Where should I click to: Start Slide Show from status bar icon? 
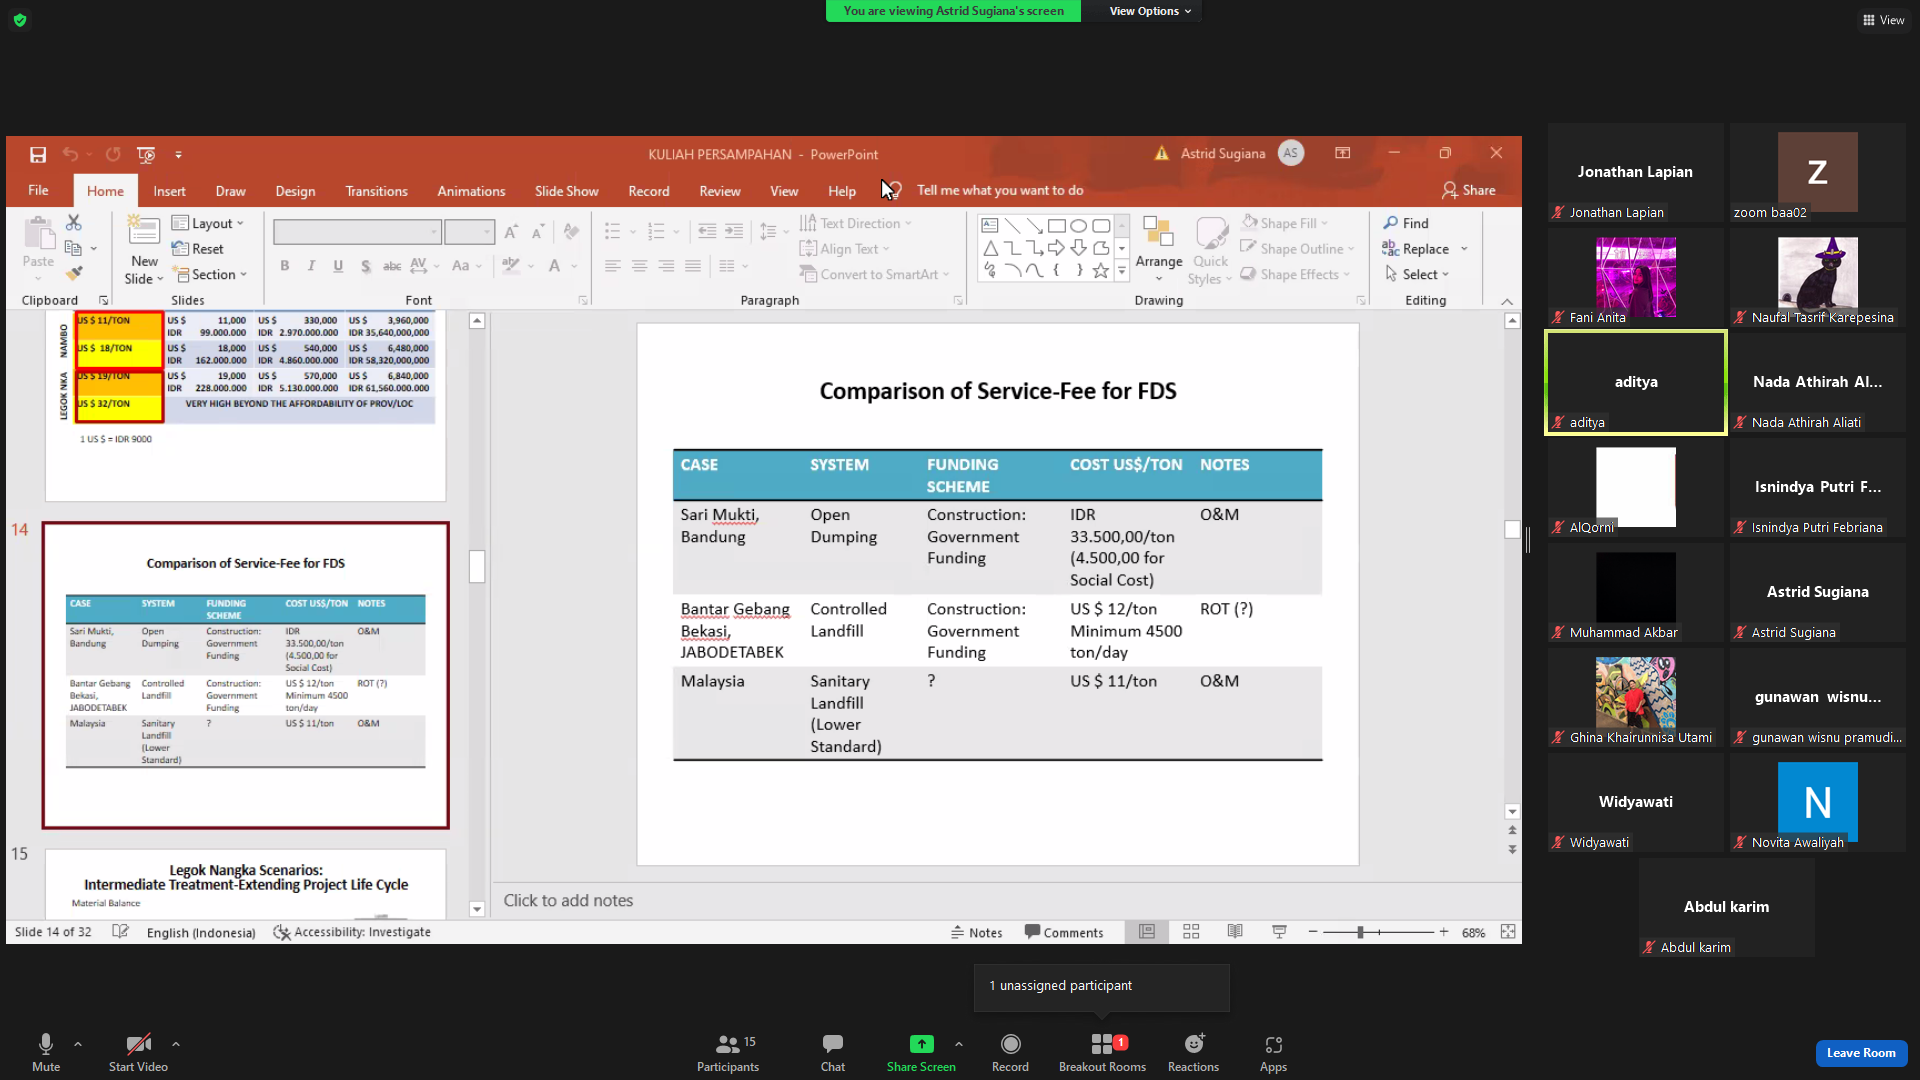point(1279,932)
